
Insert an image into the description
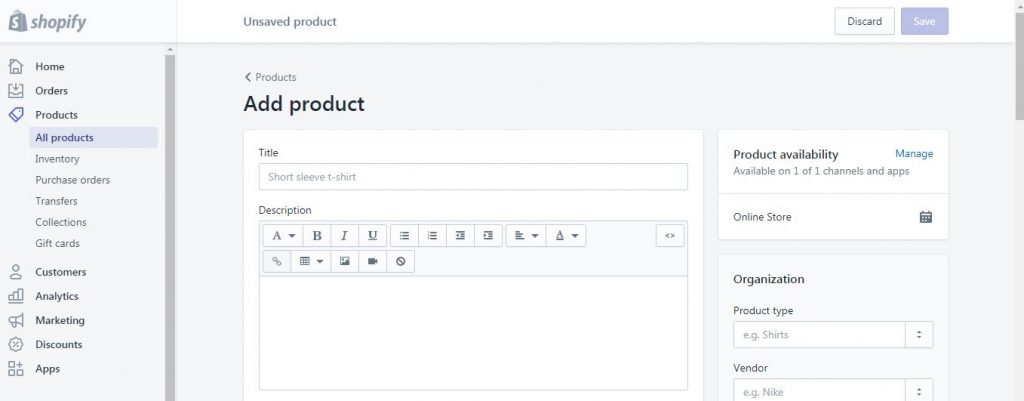[345, 261]
